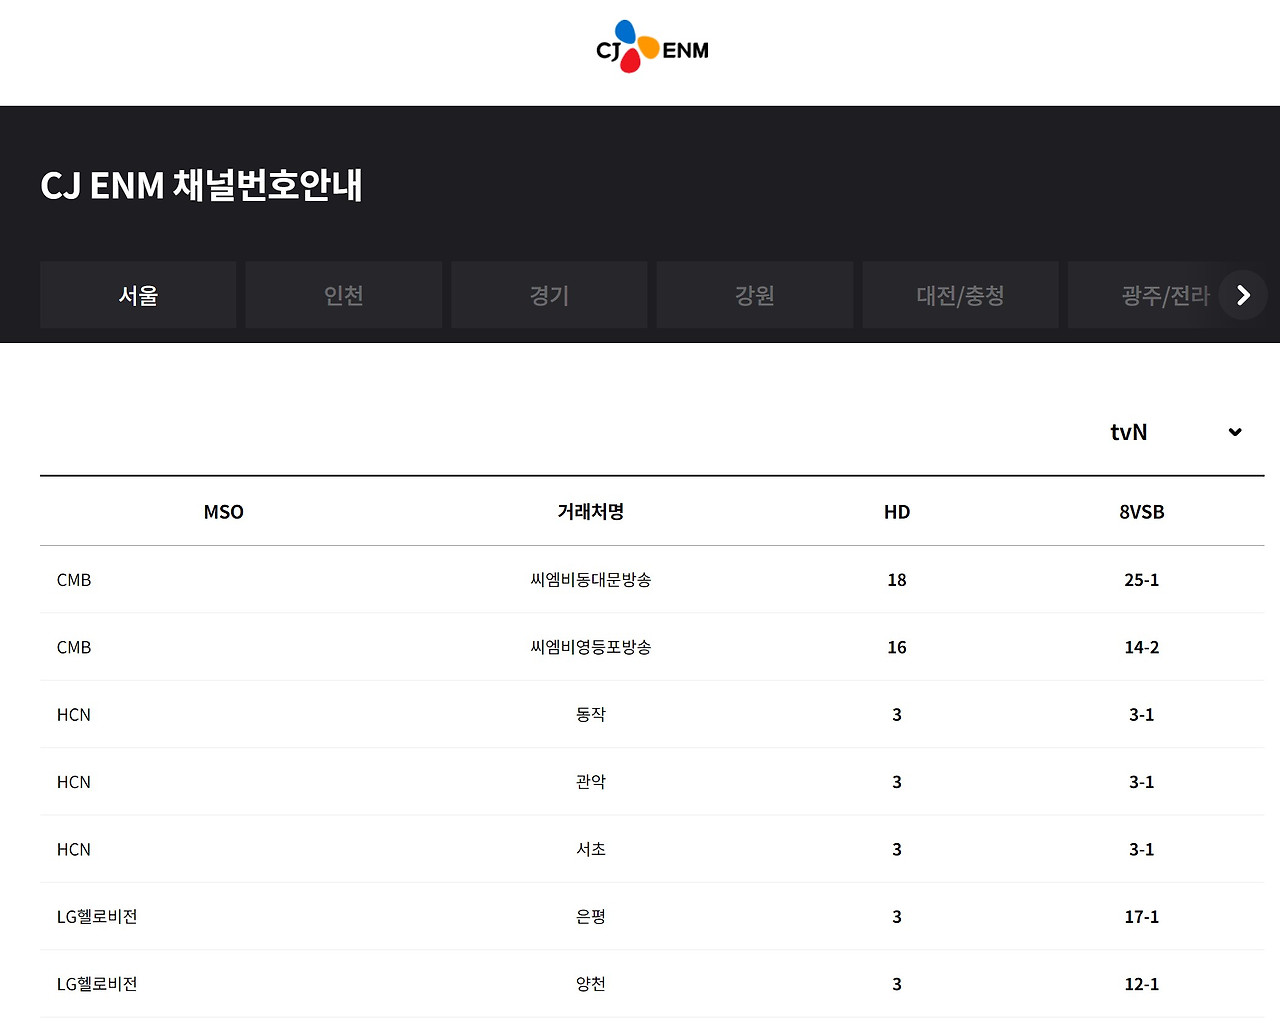Click the 거래처명 column header
The image size is (1280, 1023).
click(x=591, y=511)
